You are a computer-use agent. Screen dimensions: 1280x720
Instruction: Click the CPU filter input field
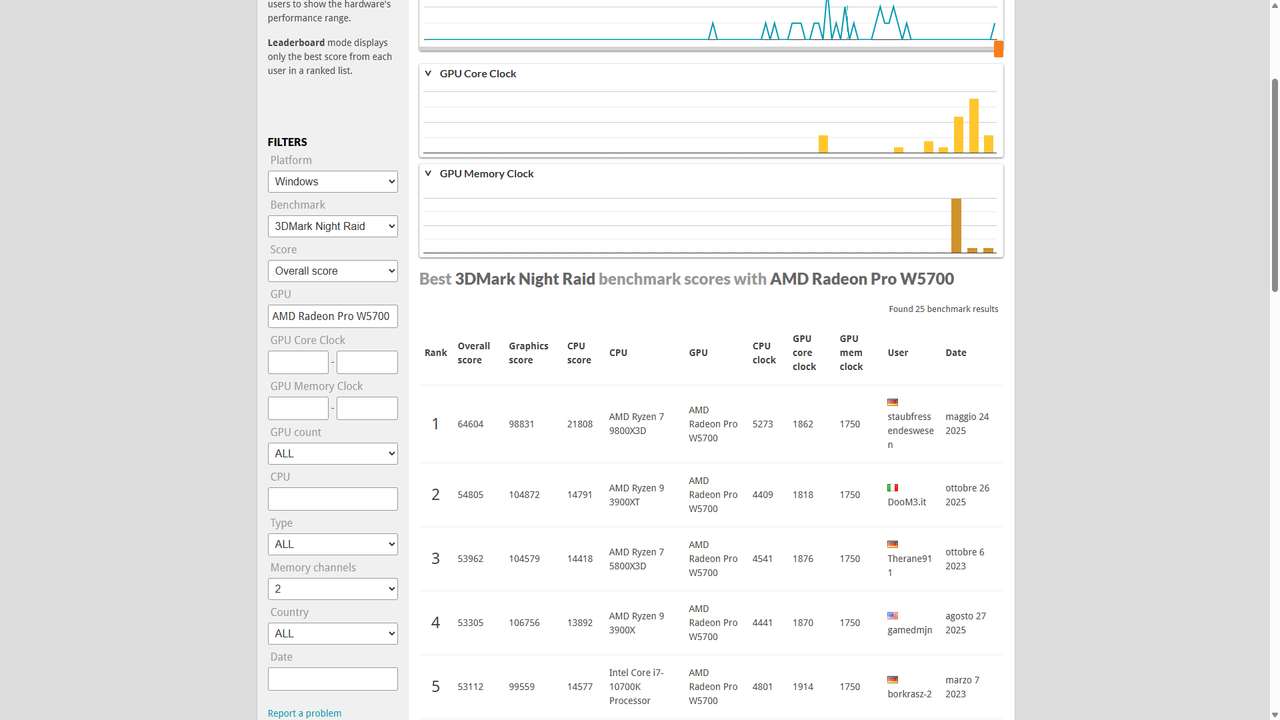(332, 498)
